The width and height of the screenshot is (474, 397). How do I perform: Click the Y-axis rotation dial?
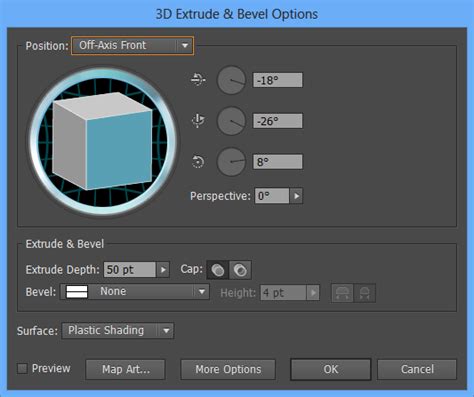[x=231, y=121]
